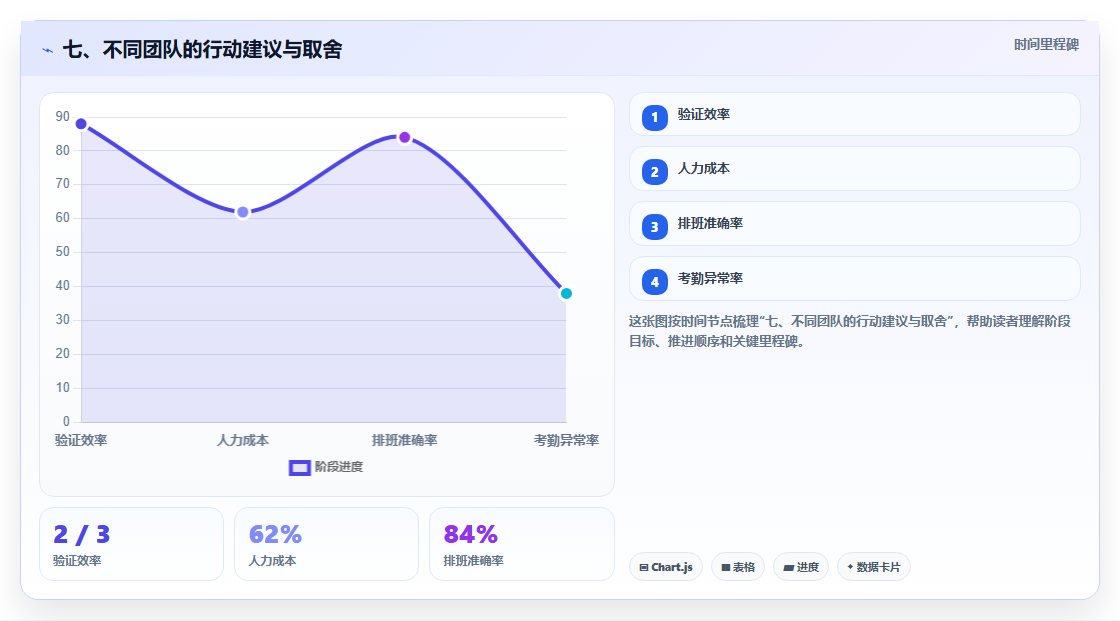
Task: Click the 84% 排班准确率 stat card
Action: pos(521,544)
